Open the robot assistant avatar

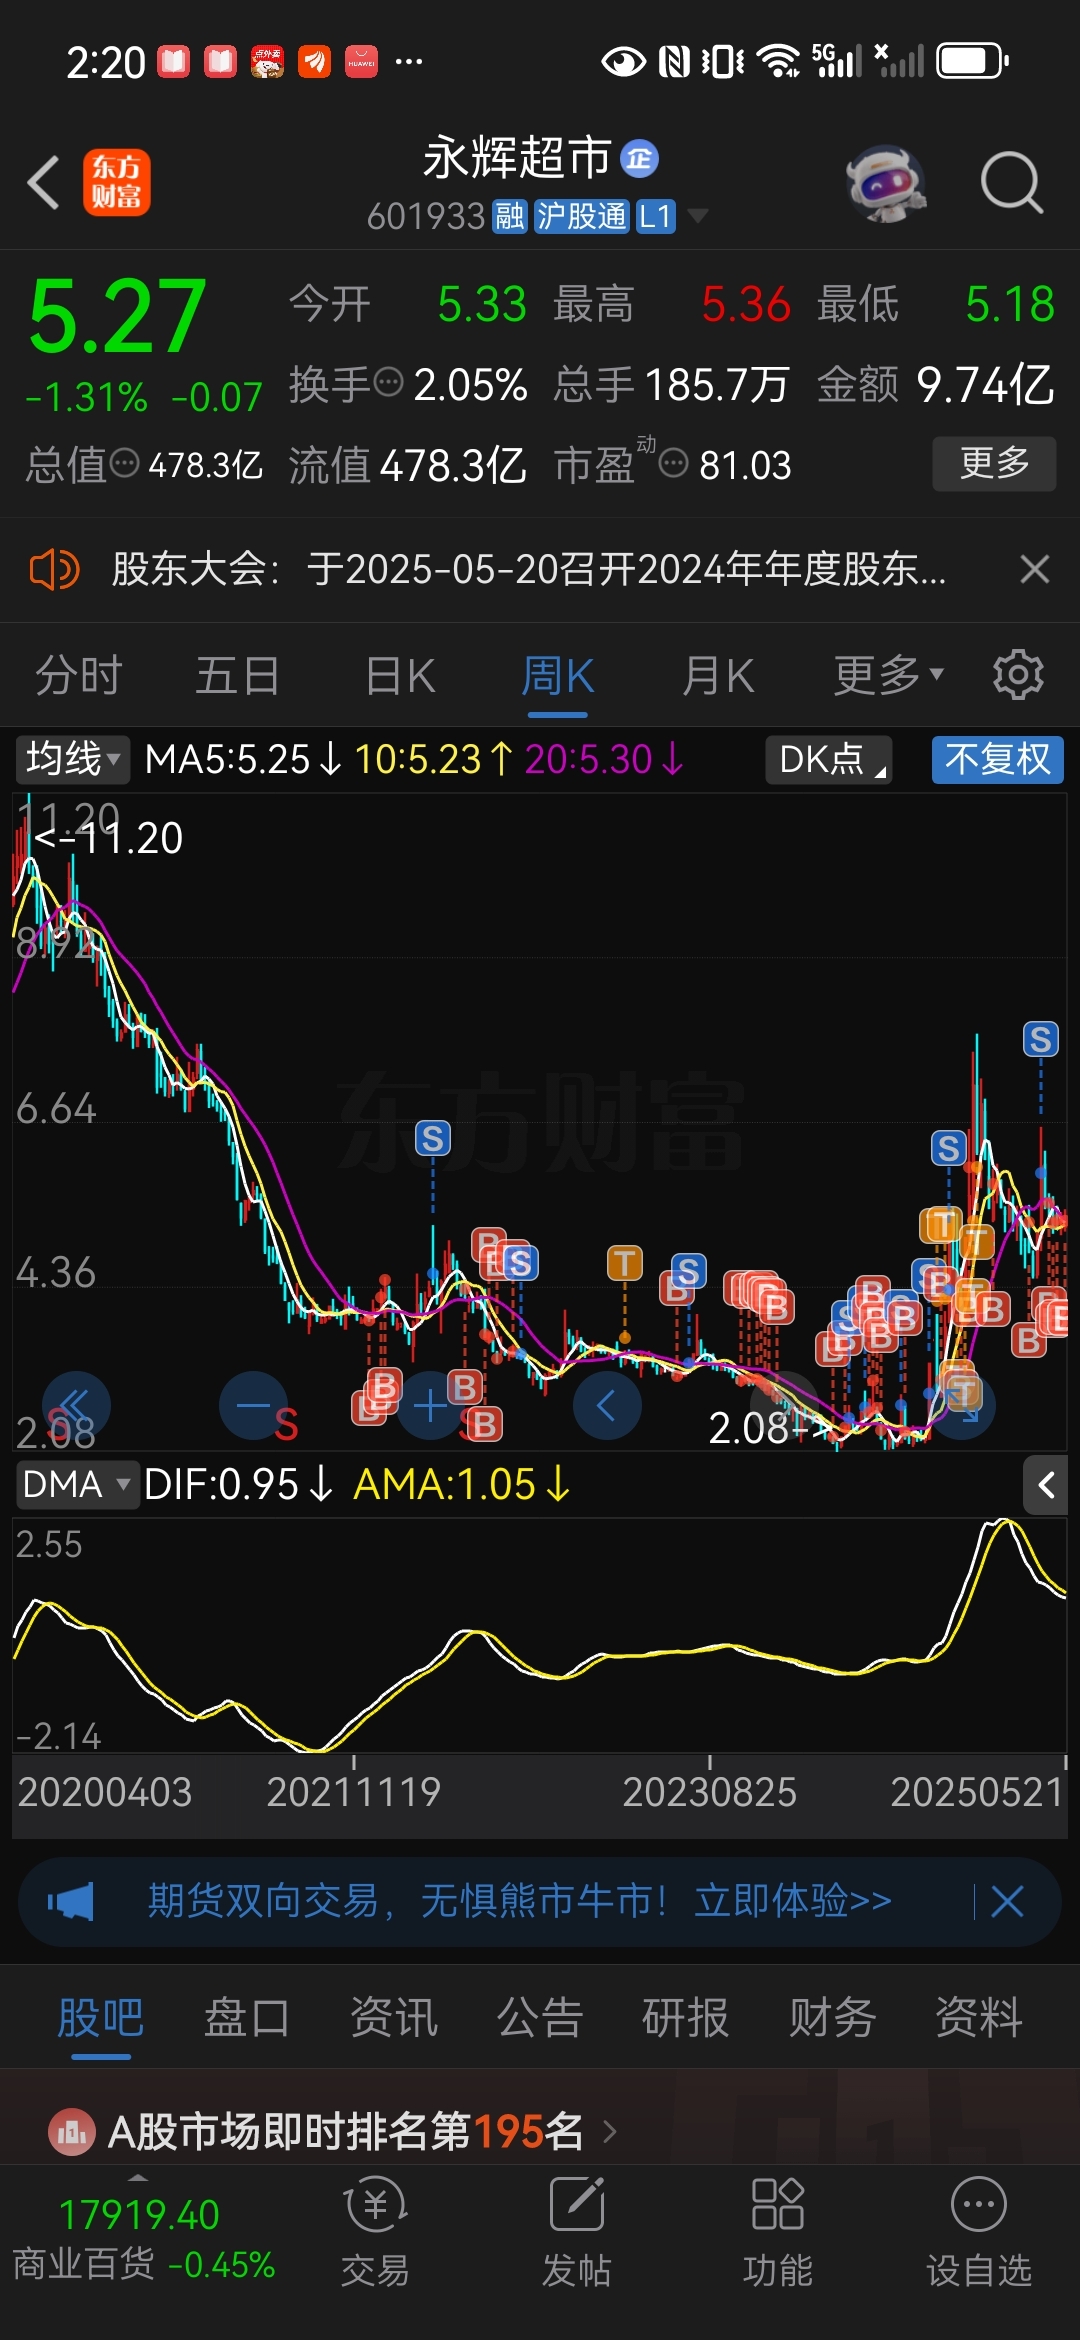point(885,183)
